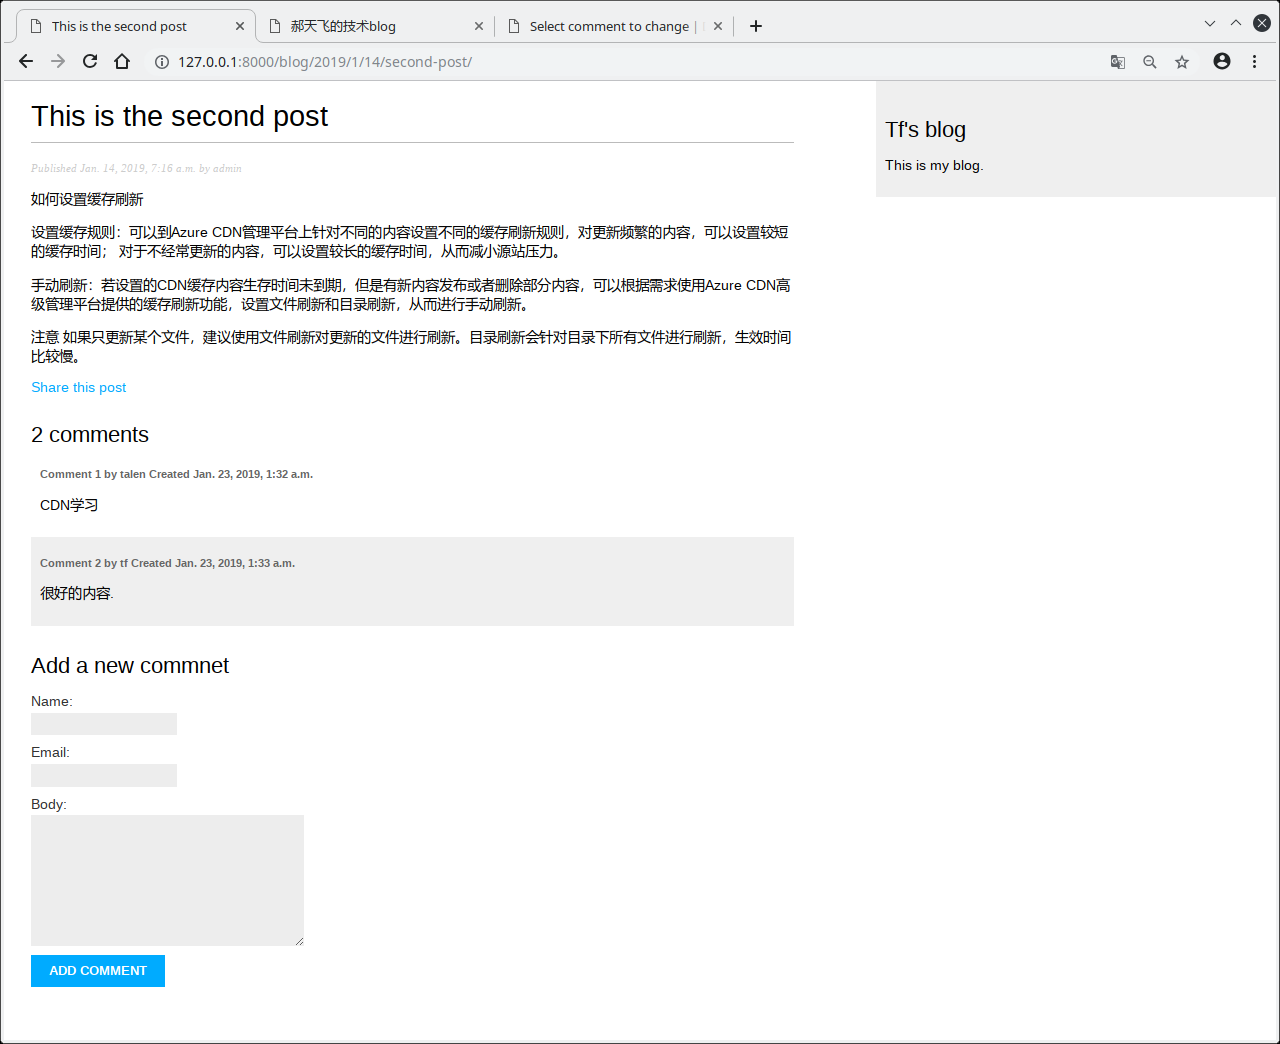Focus the Email input field
This screenshot has width=1280, height=1044.
coord(104,775)
